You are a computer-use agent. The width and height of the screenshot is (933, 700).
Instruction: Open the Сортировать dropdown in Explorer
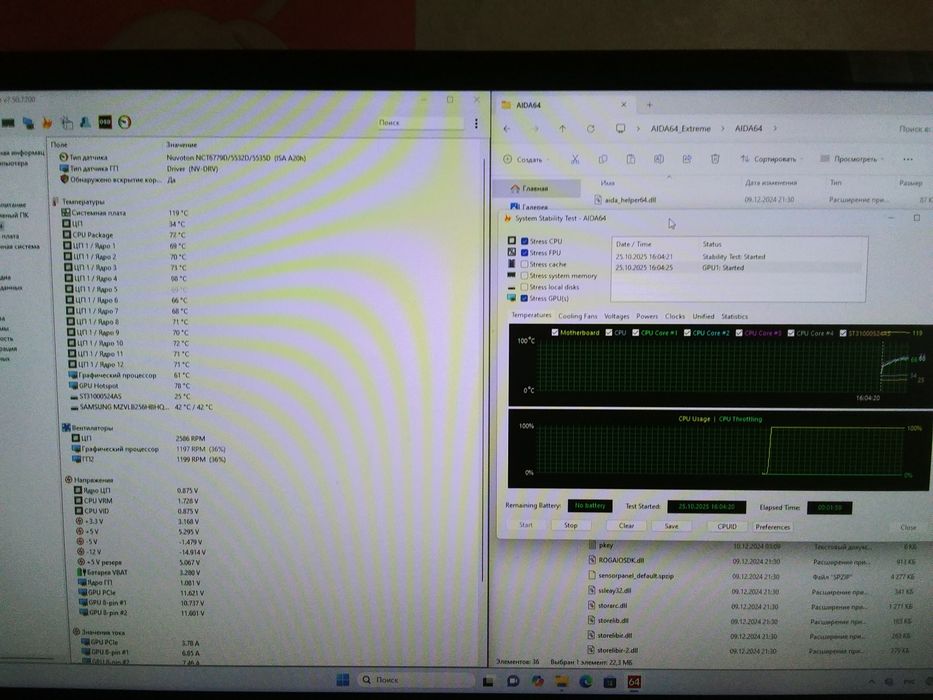(x=771, y=159)
